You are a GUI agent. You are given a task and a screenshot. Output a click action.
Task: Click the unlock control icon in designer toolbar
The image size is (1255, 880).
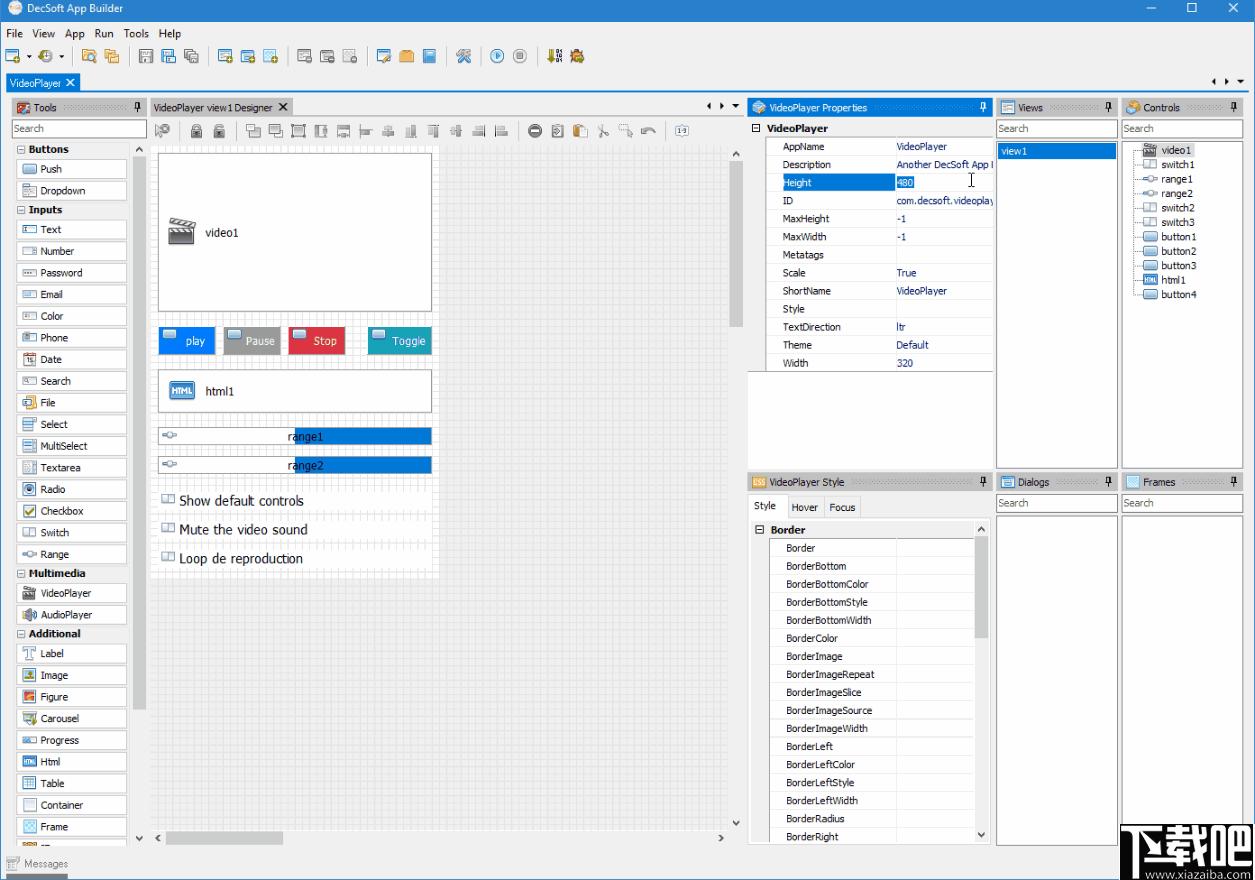[x=219, y=130]
